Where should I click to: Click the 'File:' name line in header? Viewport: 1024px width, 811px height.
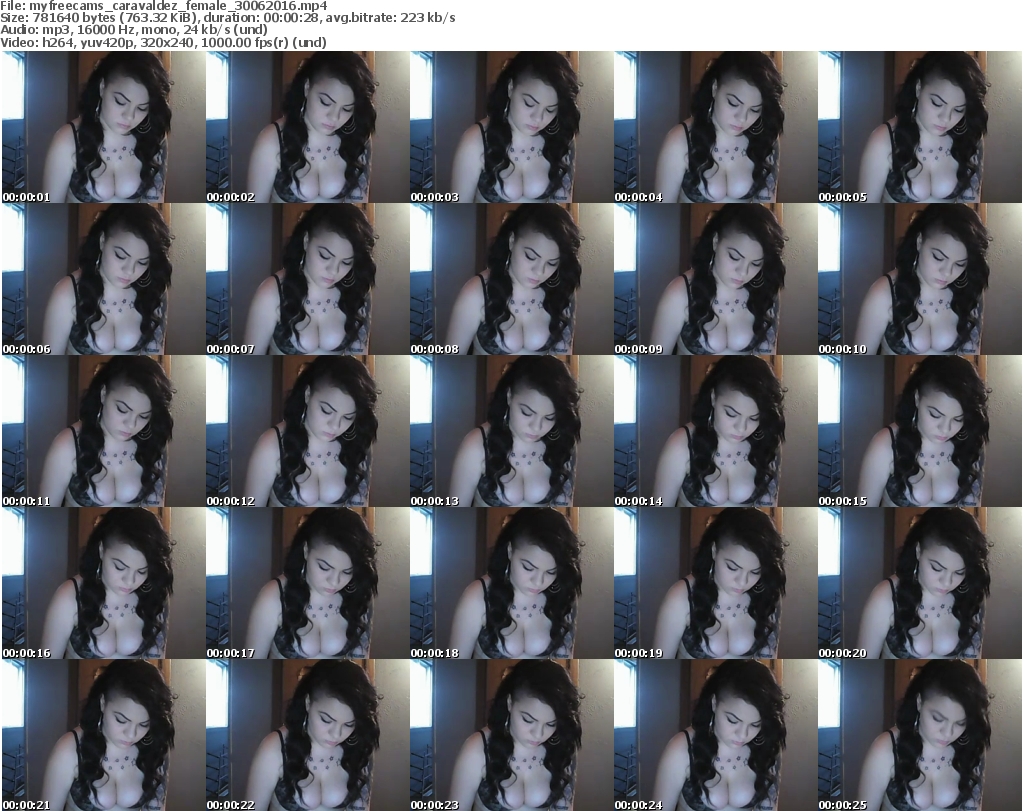tap(164, 6)
